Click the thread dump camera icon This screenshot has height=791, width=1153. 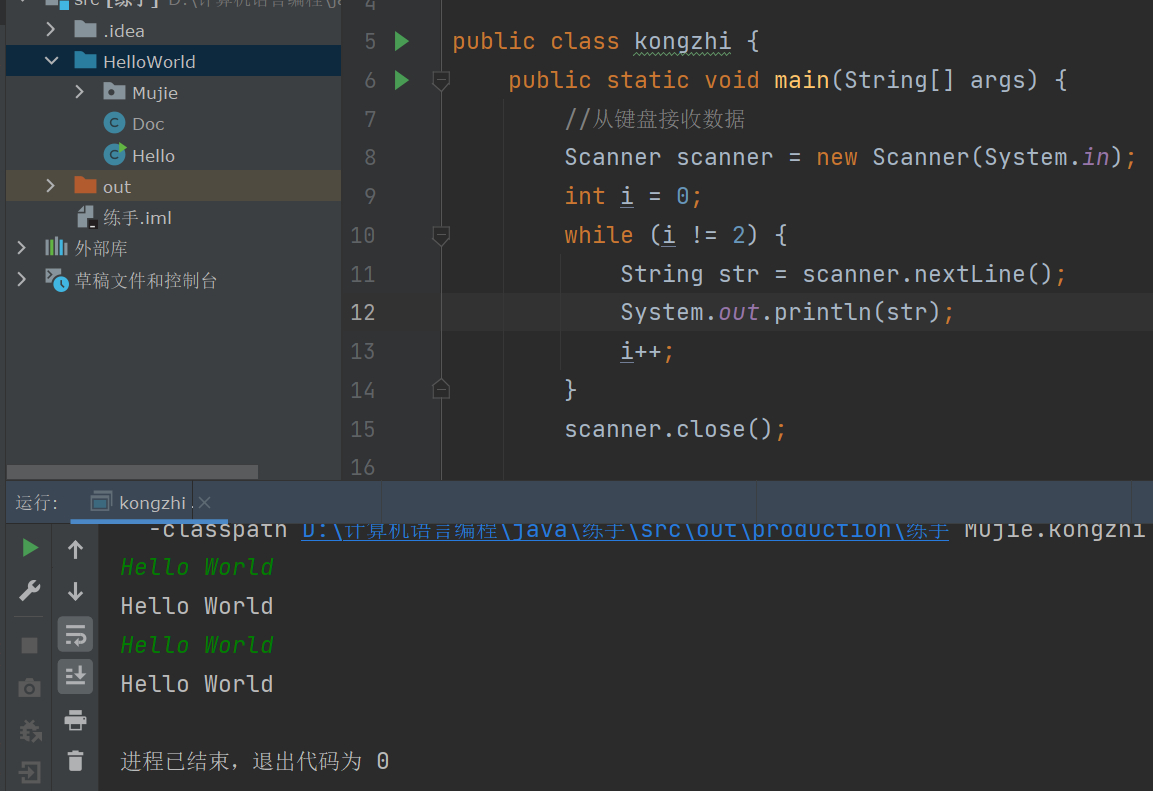[x=30, y=688]
